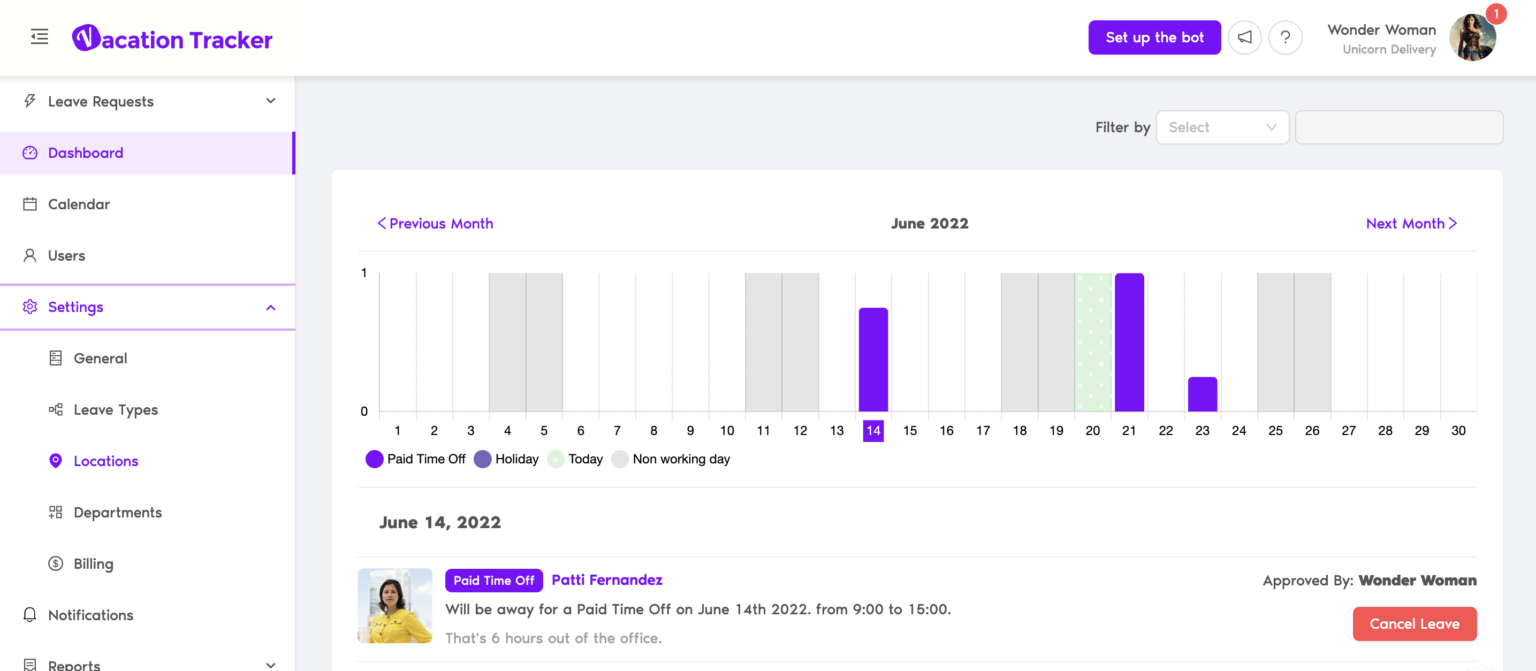
Task: Click 'Approved By: Wonder Woman' text
Action: [x=1369, y=580]
